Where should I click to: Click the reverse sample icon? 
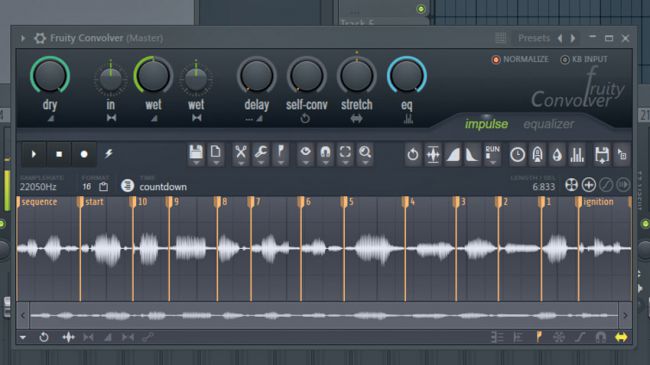413,154
